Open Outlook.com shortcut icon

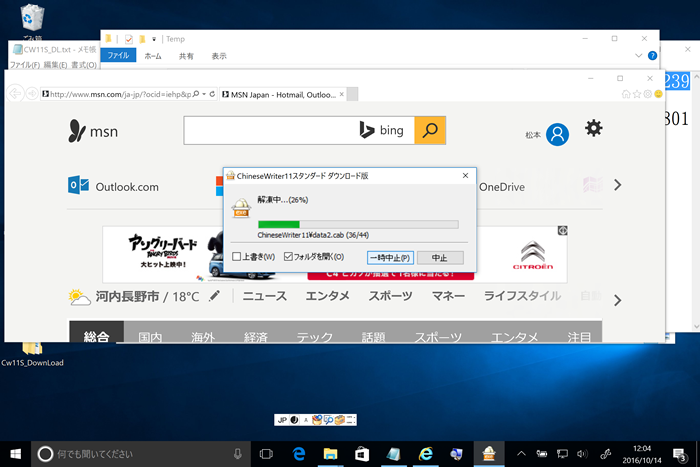[78, 185]
